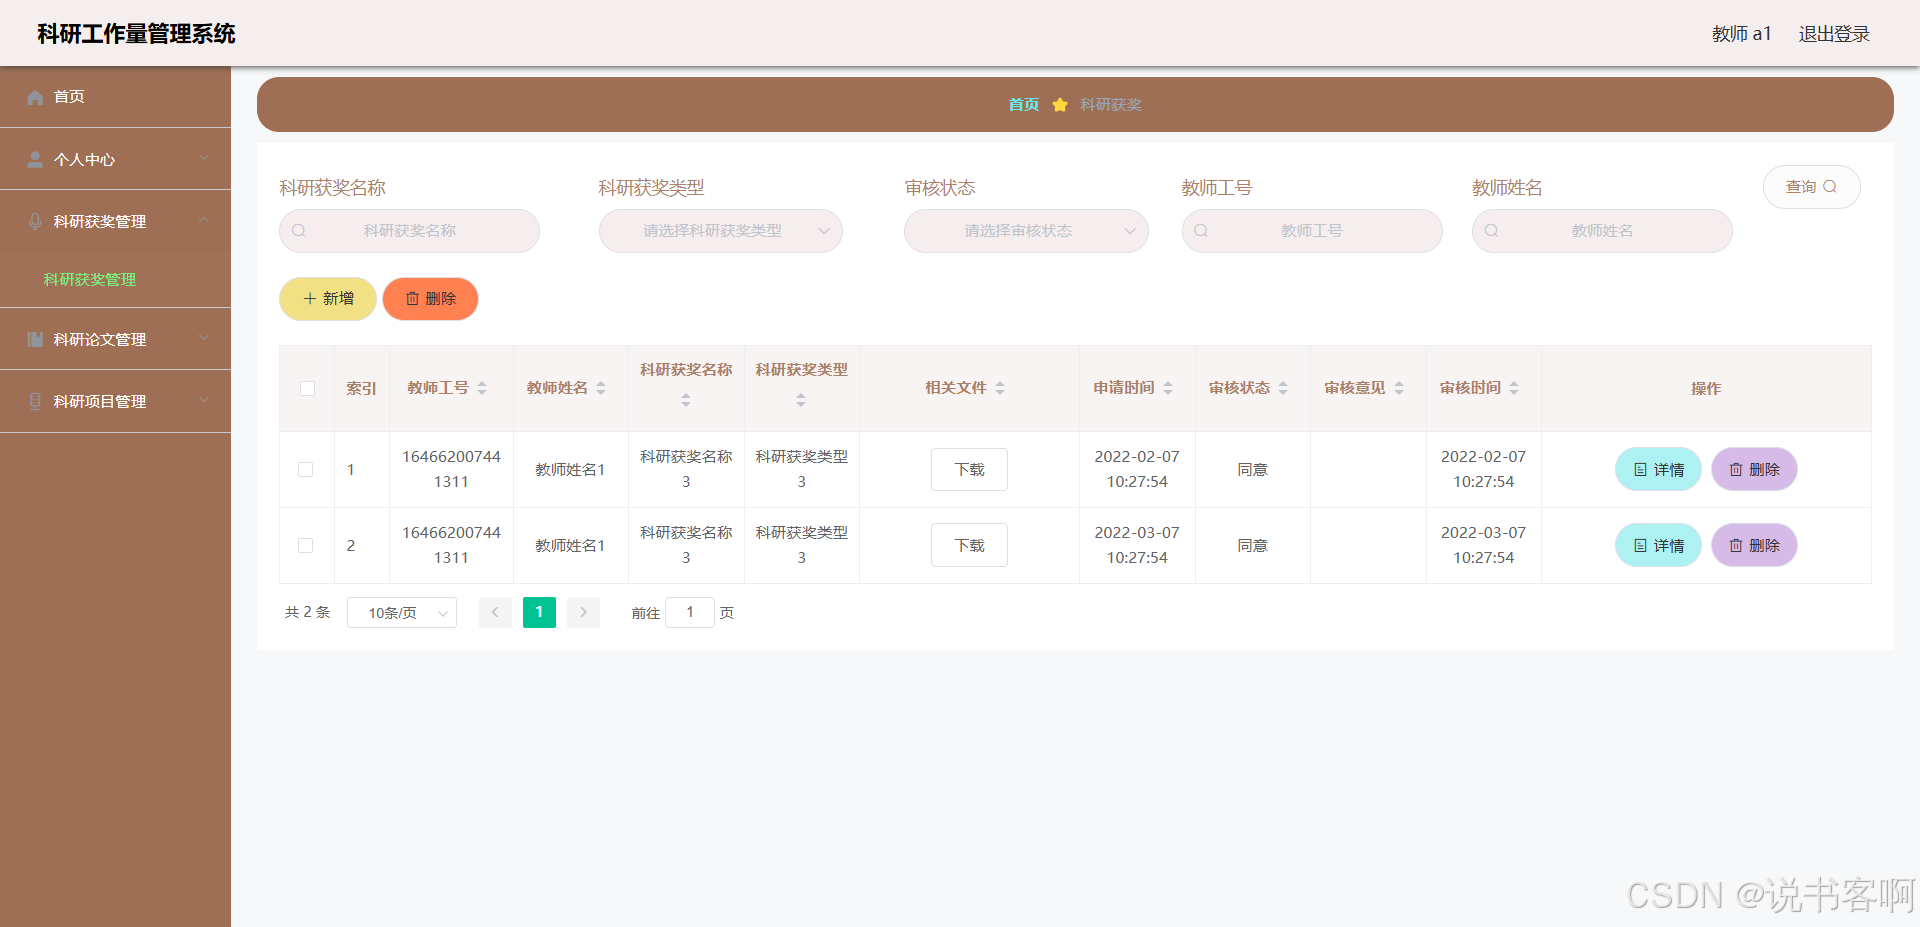
Task: Toggle the select-all checkbox in table header
Action: pyautogui.click(x=307, y=388)
